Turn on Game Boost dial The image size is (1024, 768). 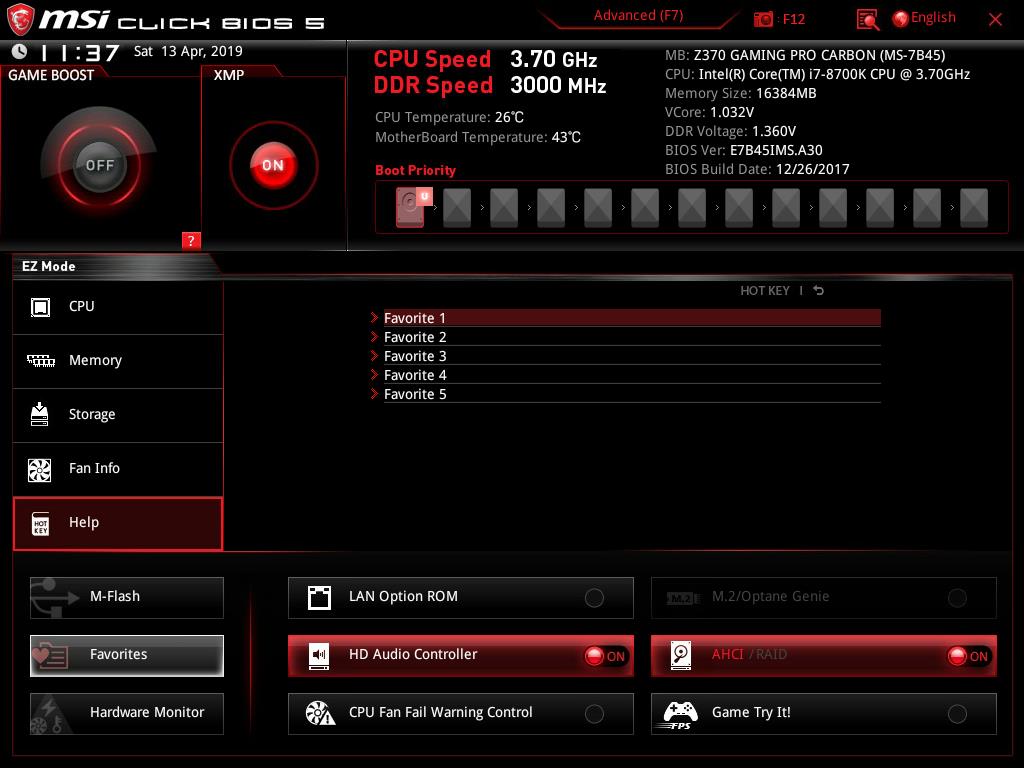[99, 165]
